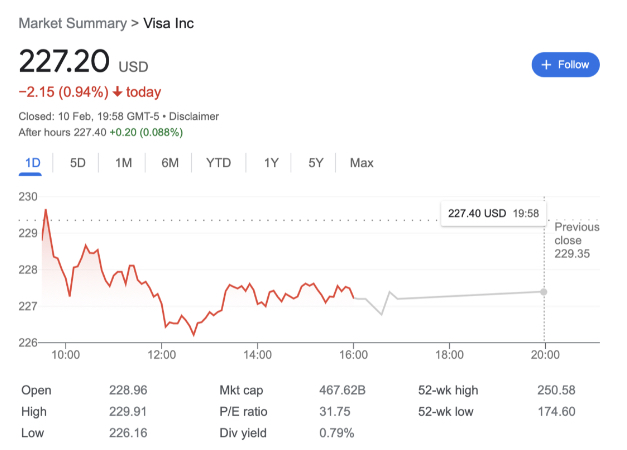Click the 52-wk low value 174.60
This screenshot has height=450, width=627.
point(556,412)
